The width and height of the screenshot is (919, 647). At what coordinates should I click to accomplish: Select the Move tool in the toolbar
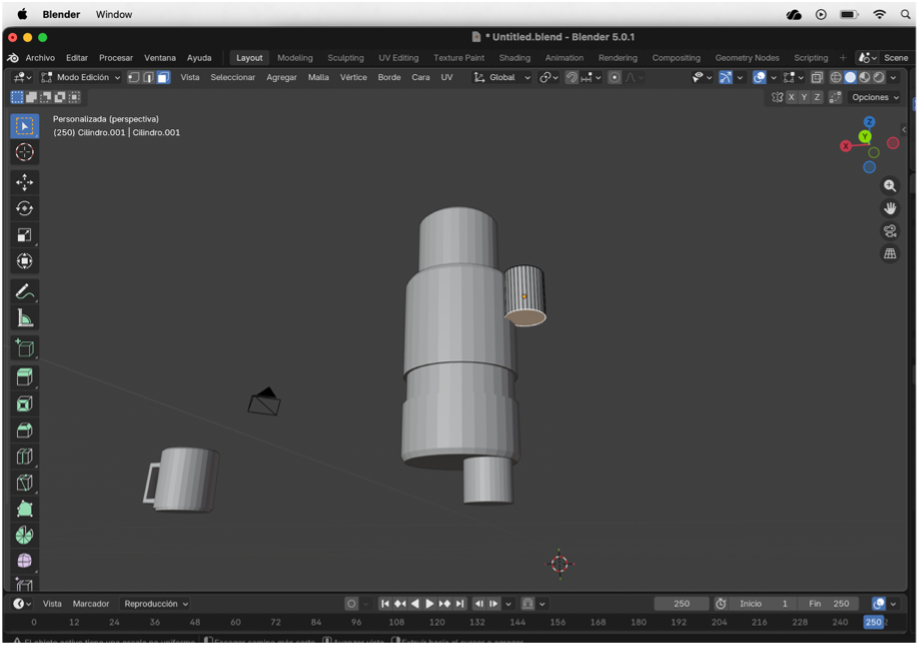coord(25,182)
